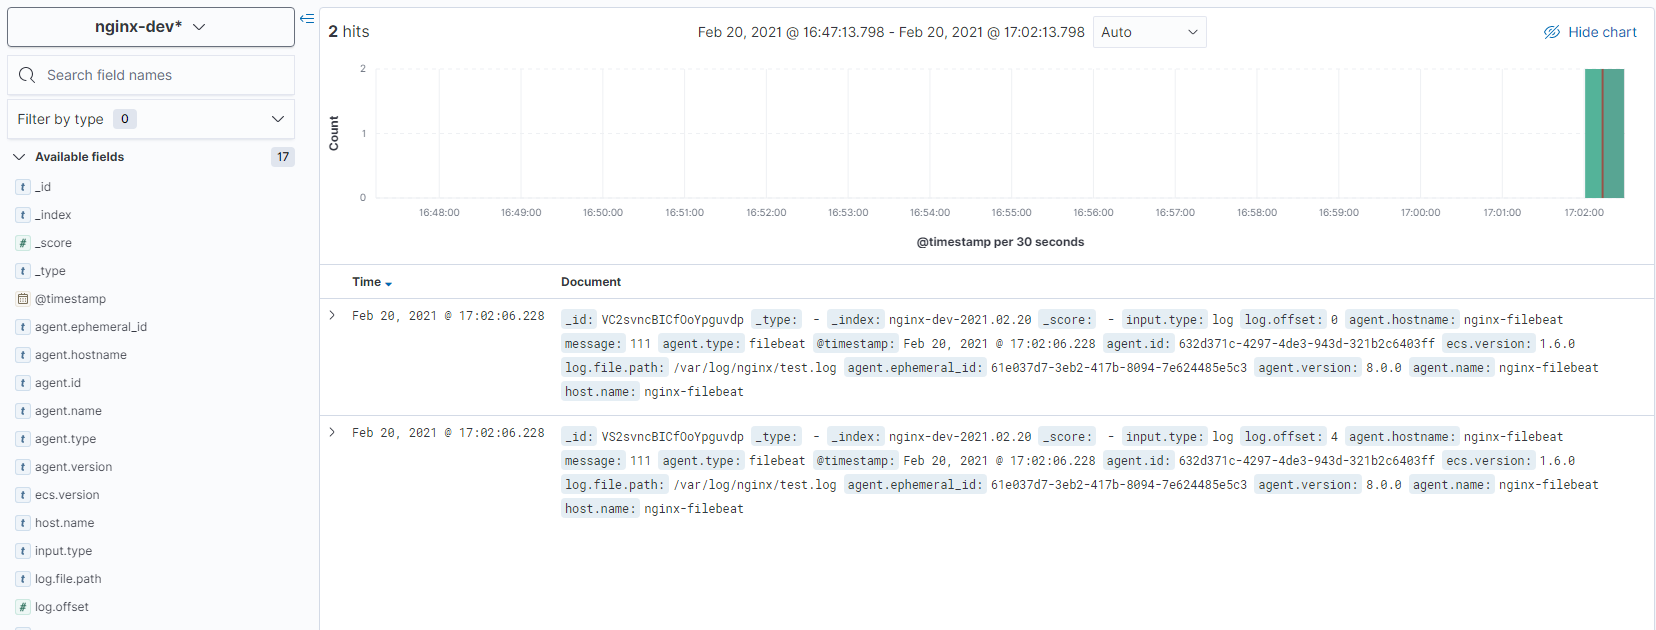Select the agent.id field
This screenshot has width=1656, height=630.
[58, 383]
